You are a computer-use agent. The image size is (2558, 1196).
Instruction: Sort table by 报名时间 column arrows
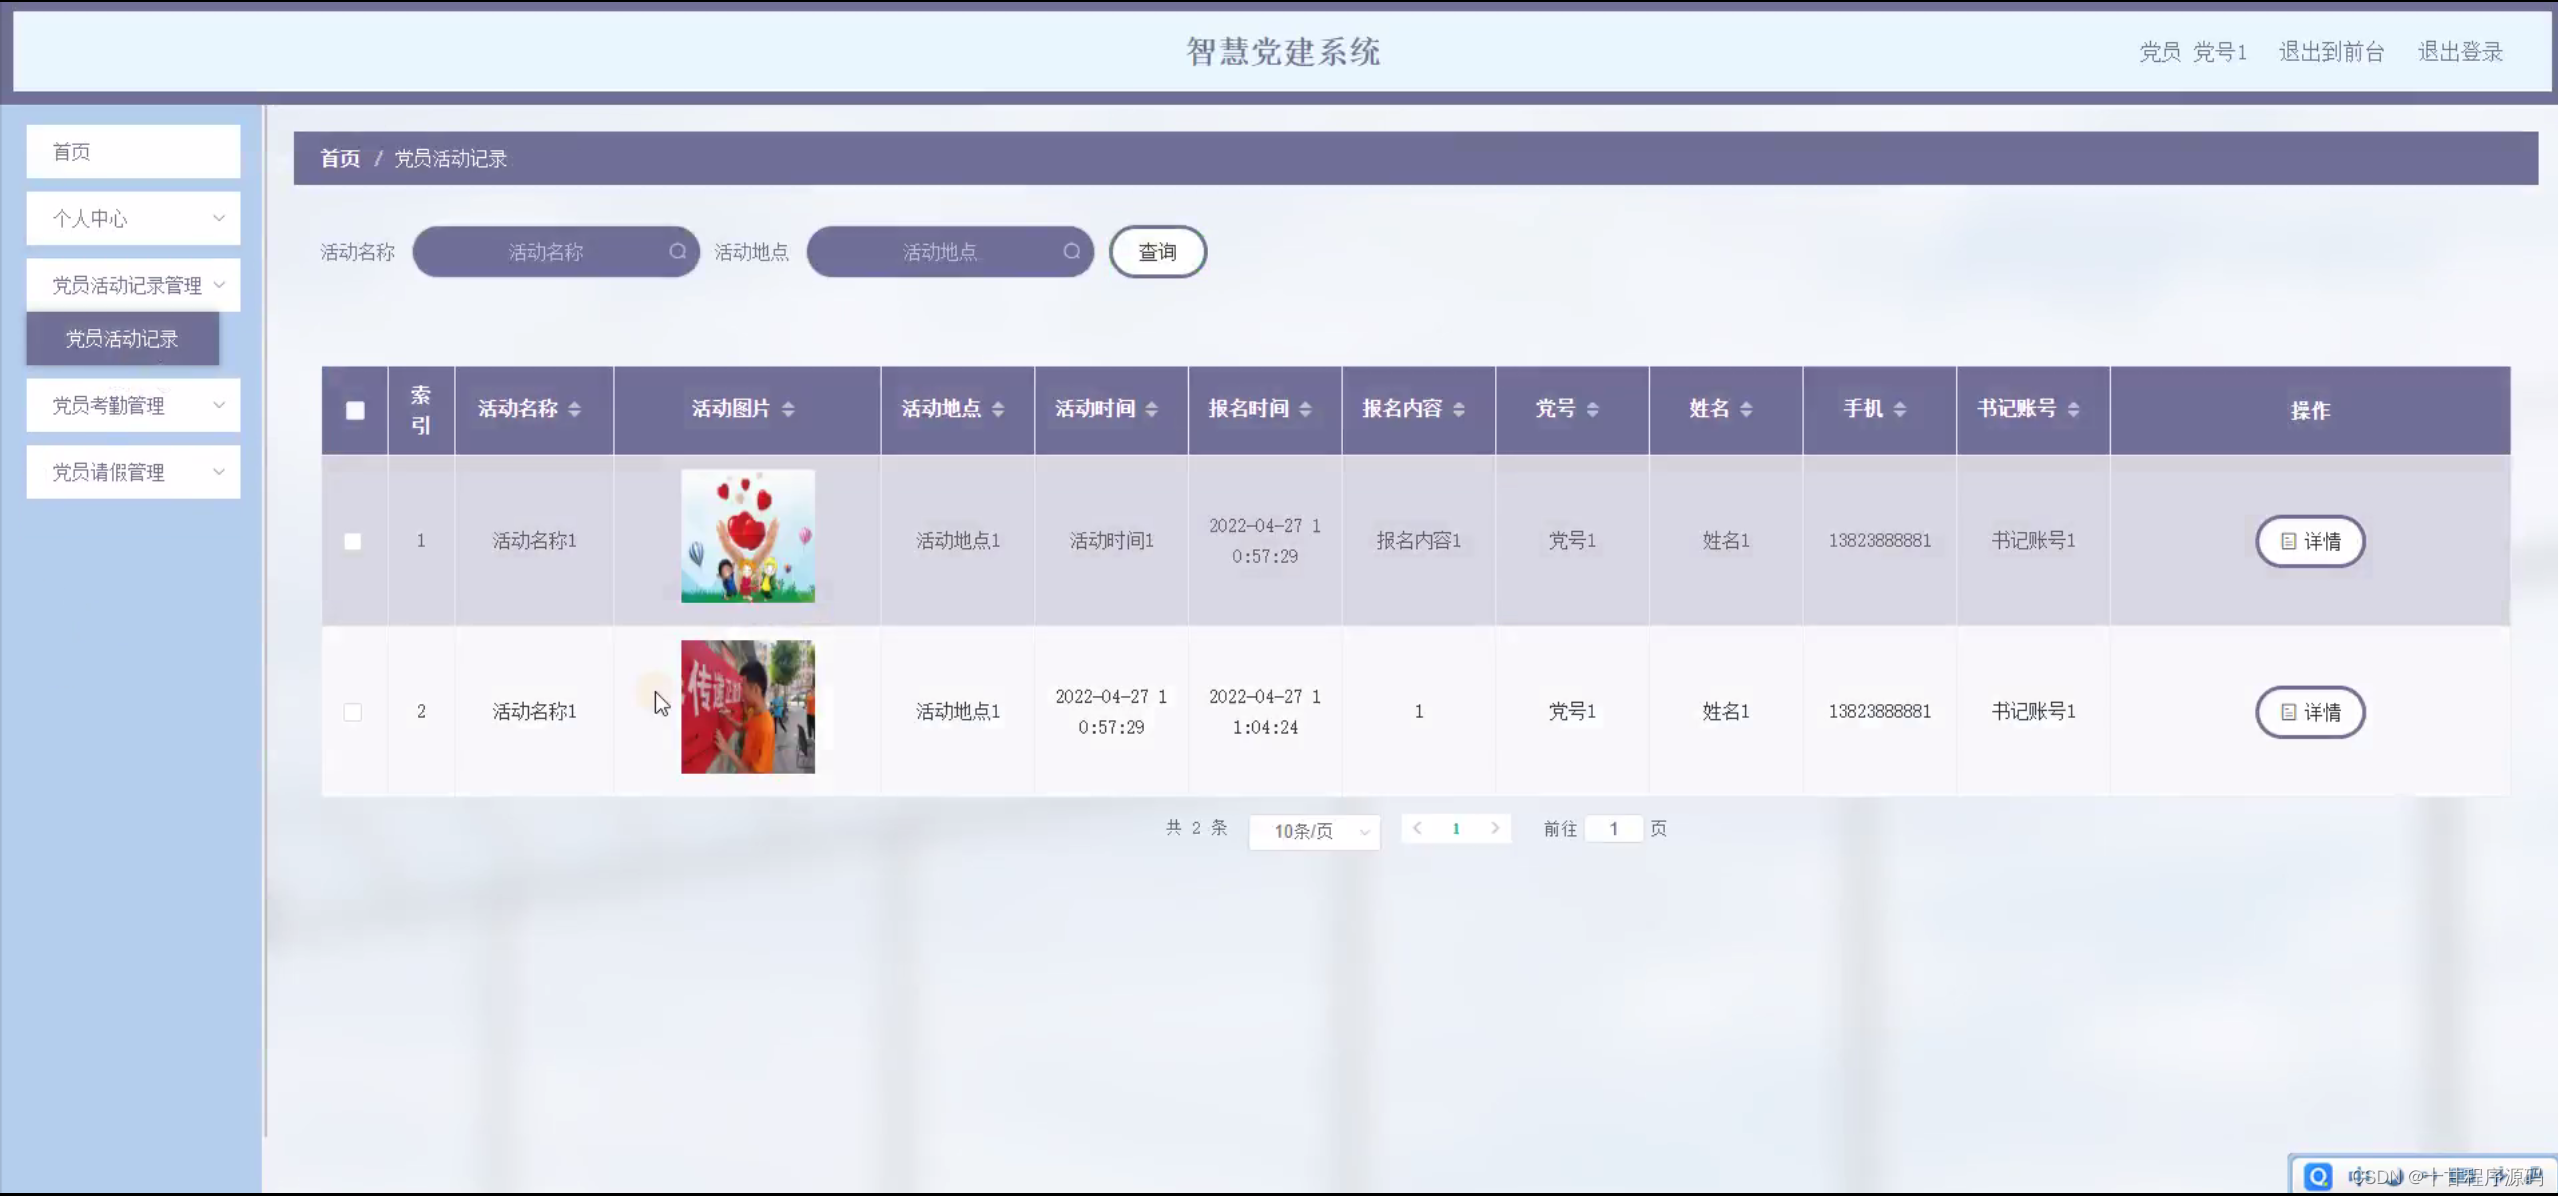1305,409
